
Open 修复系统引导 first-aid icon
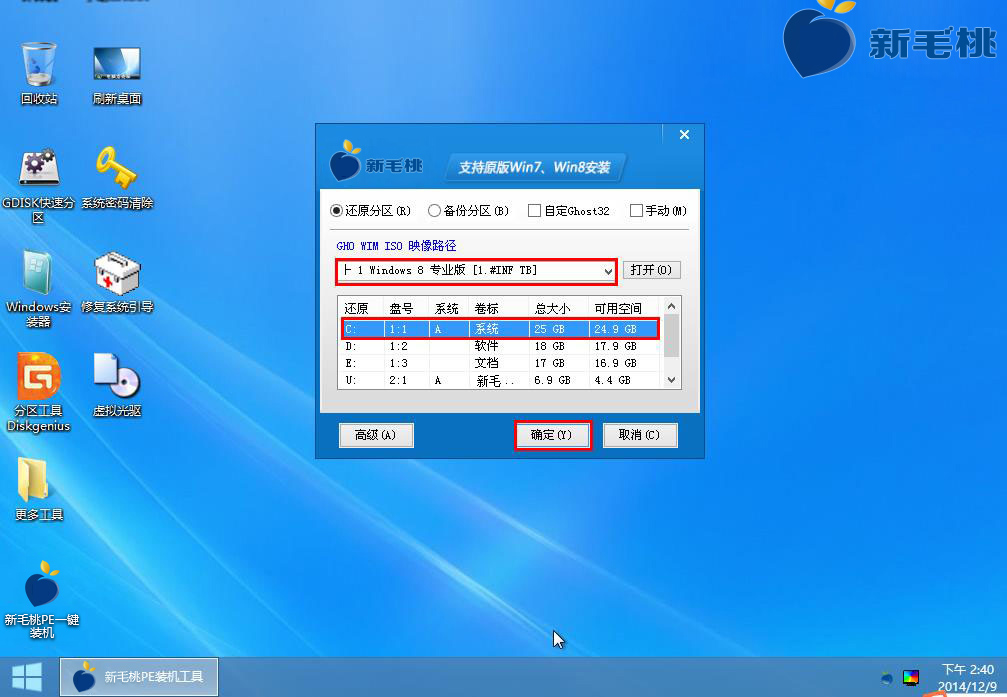(117, 282)
